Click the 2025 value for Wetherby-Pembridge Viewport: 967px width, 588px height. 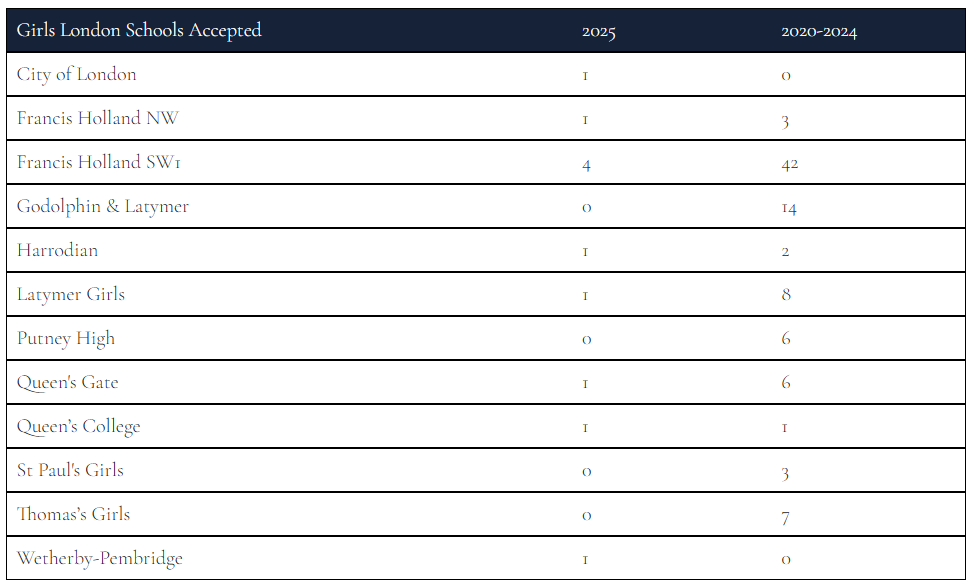[585, 560]
